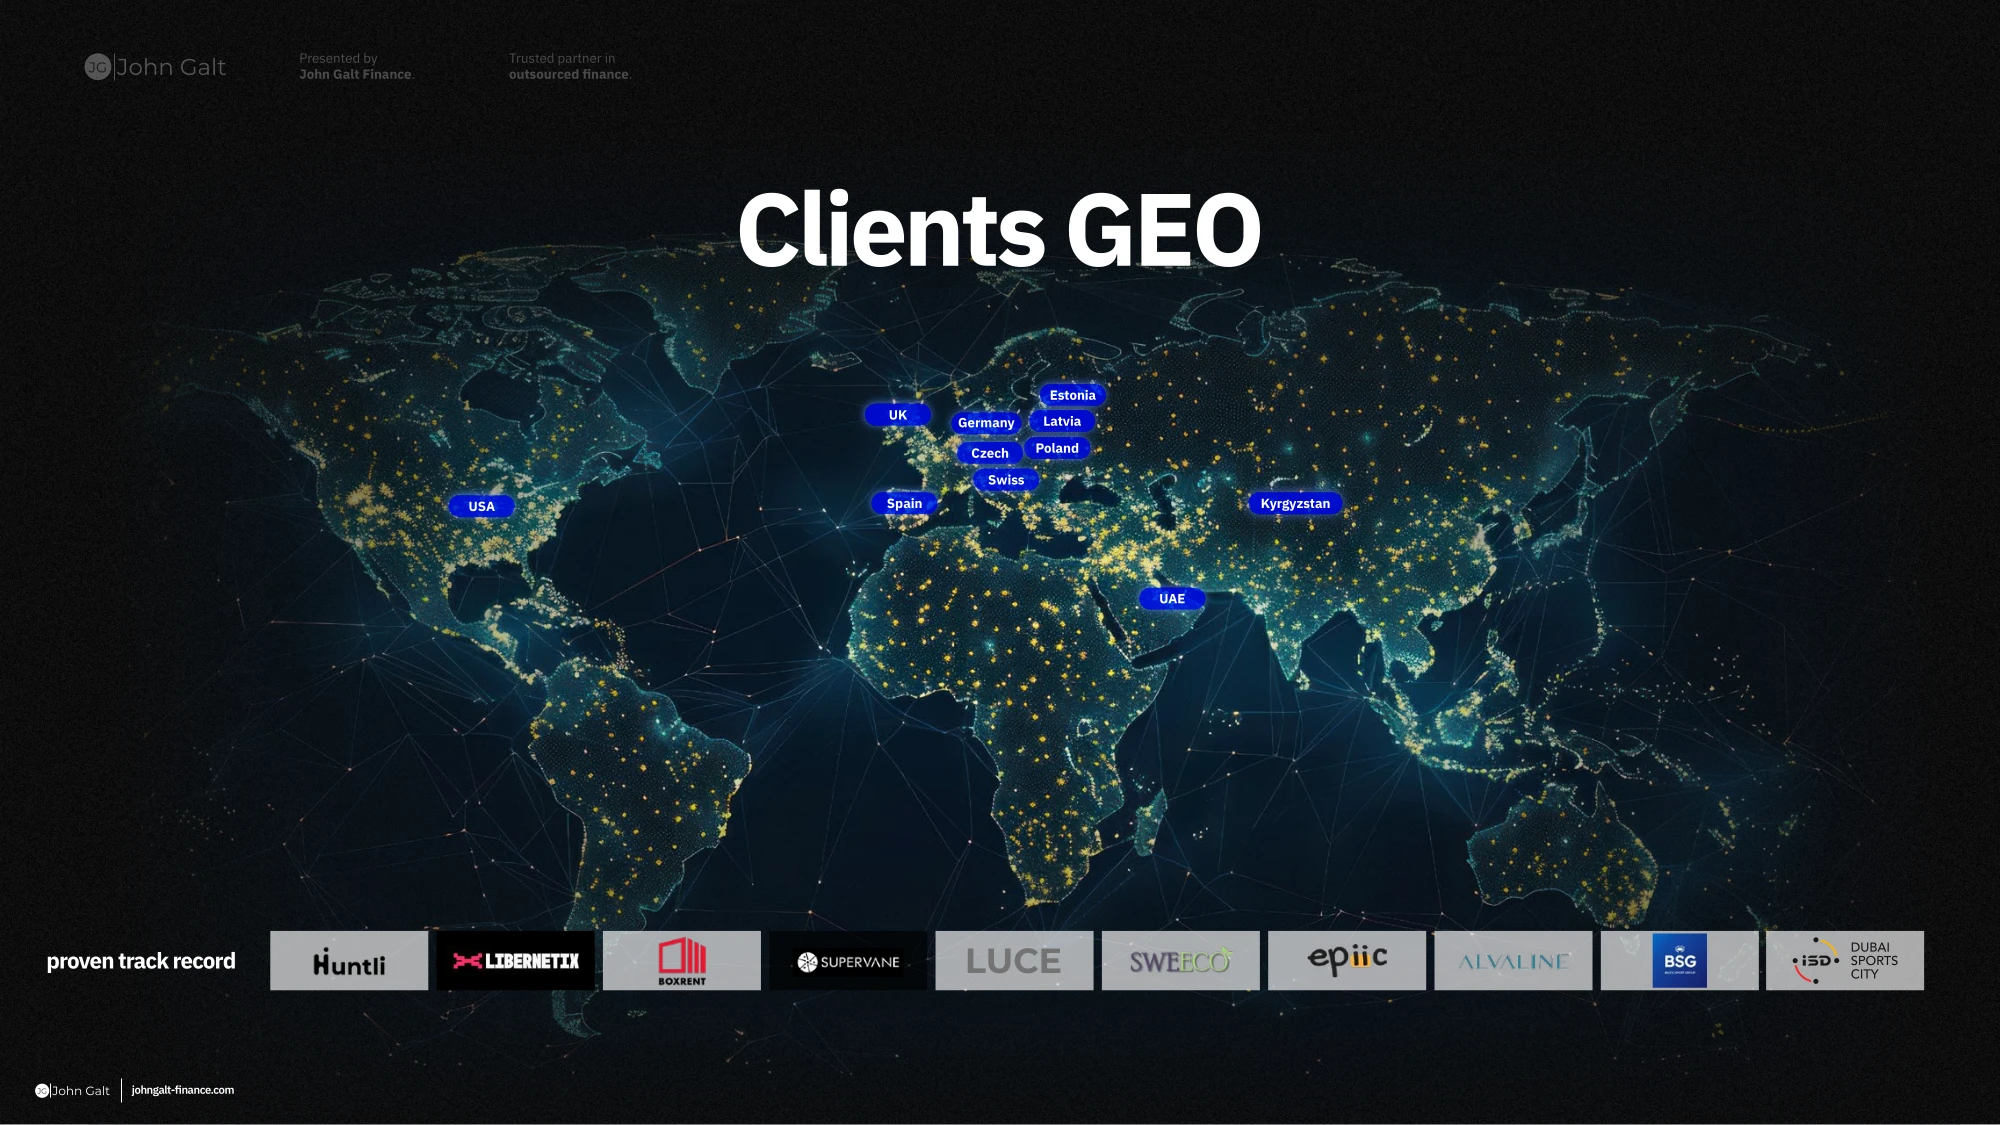Click the Boxrent red logo
This screenshot has height=1125, width=2000.
click(682, 961)
